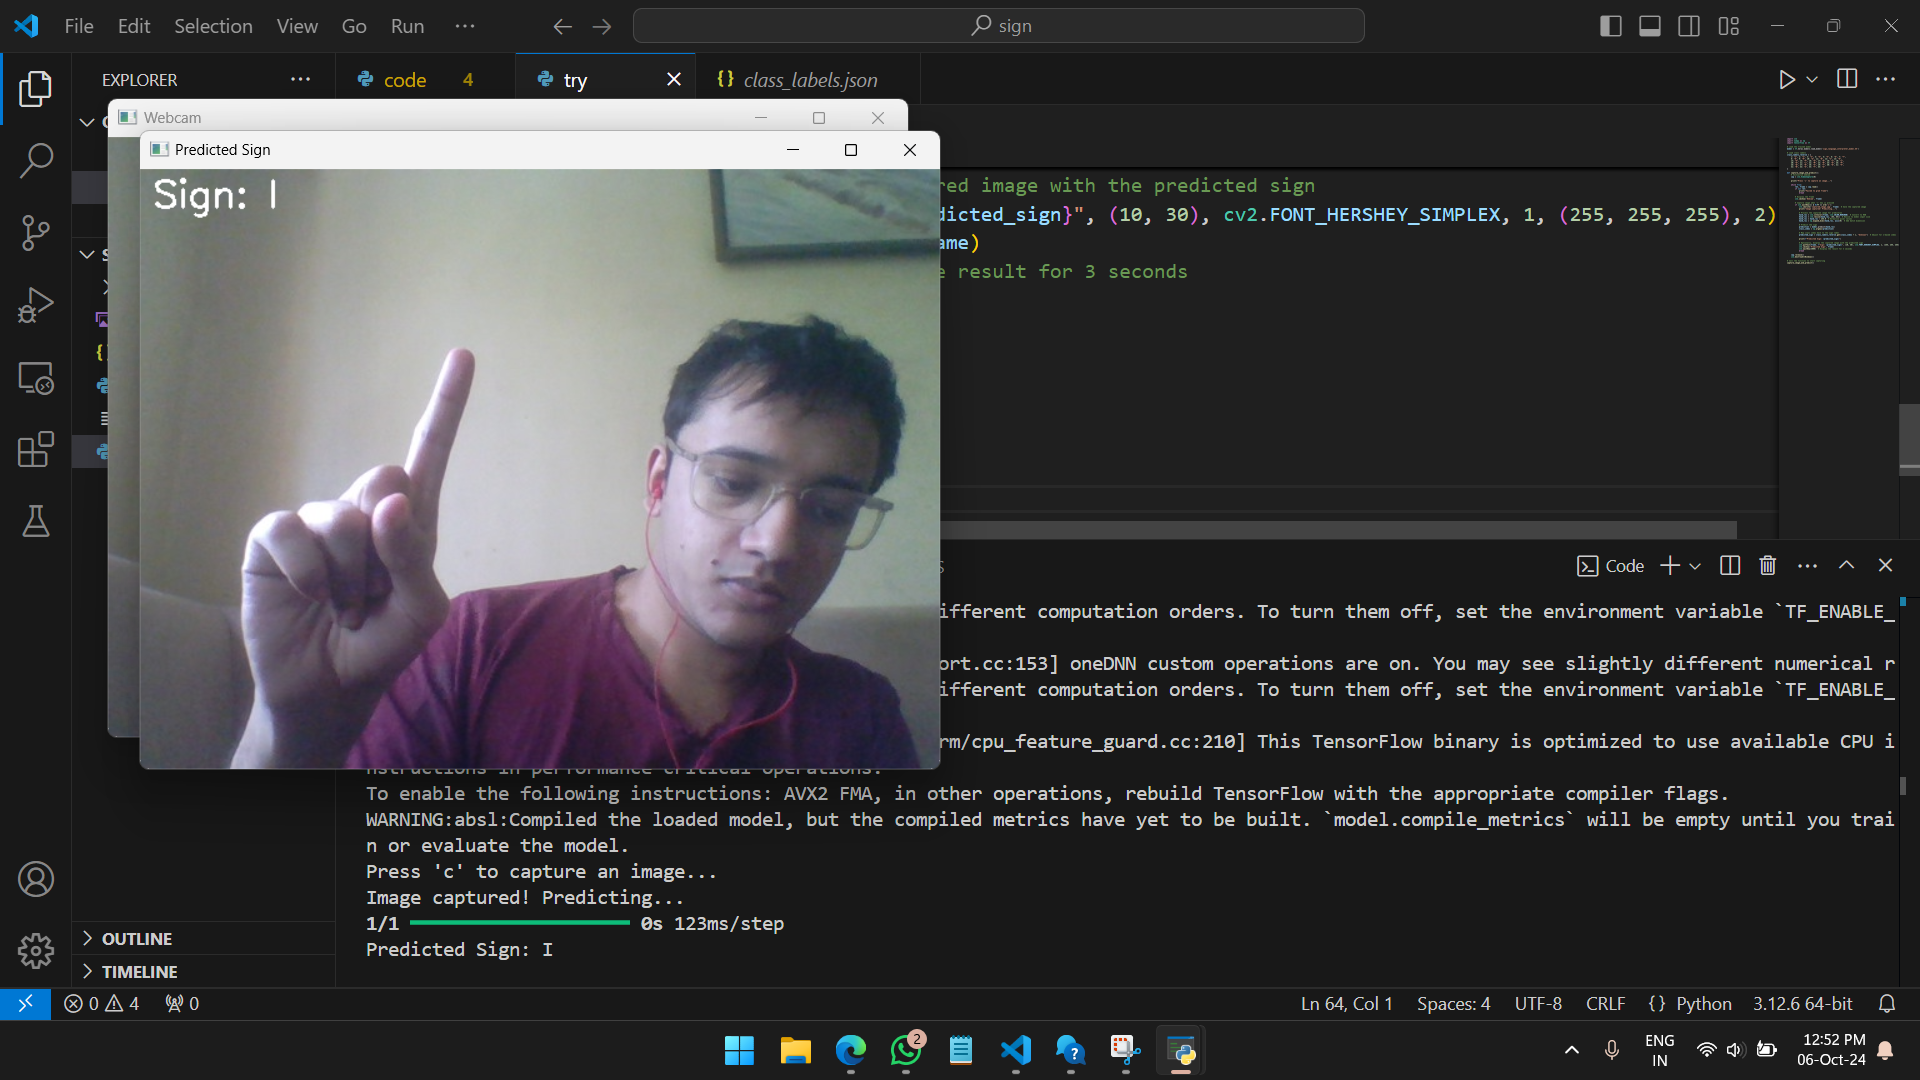Image resolution: width=1920 pixels, height=1080 pixels.
Task: Open Source Control view
Action: point(36,233)
